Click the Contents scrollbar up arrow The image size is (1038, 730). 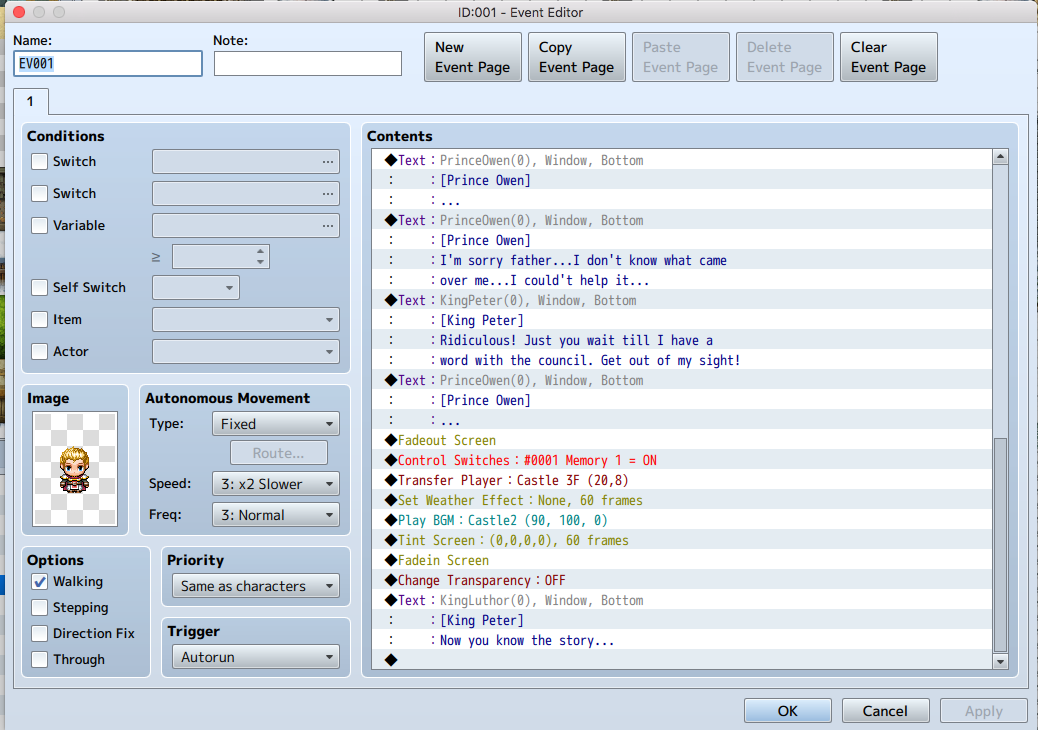pos(1000,157)
